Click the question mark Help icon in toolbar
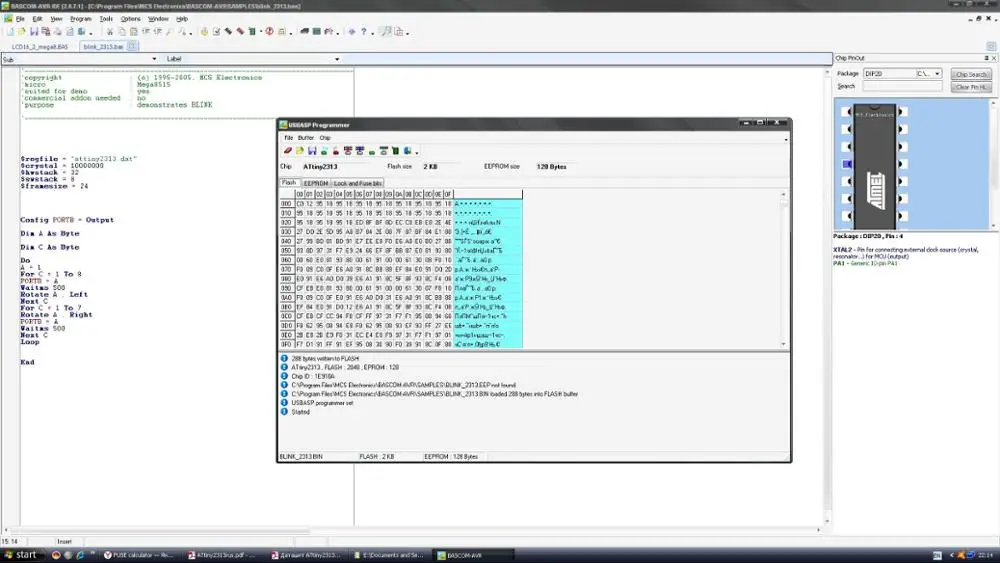This screenshot has height=563, width=1000. tap(364, 31)
